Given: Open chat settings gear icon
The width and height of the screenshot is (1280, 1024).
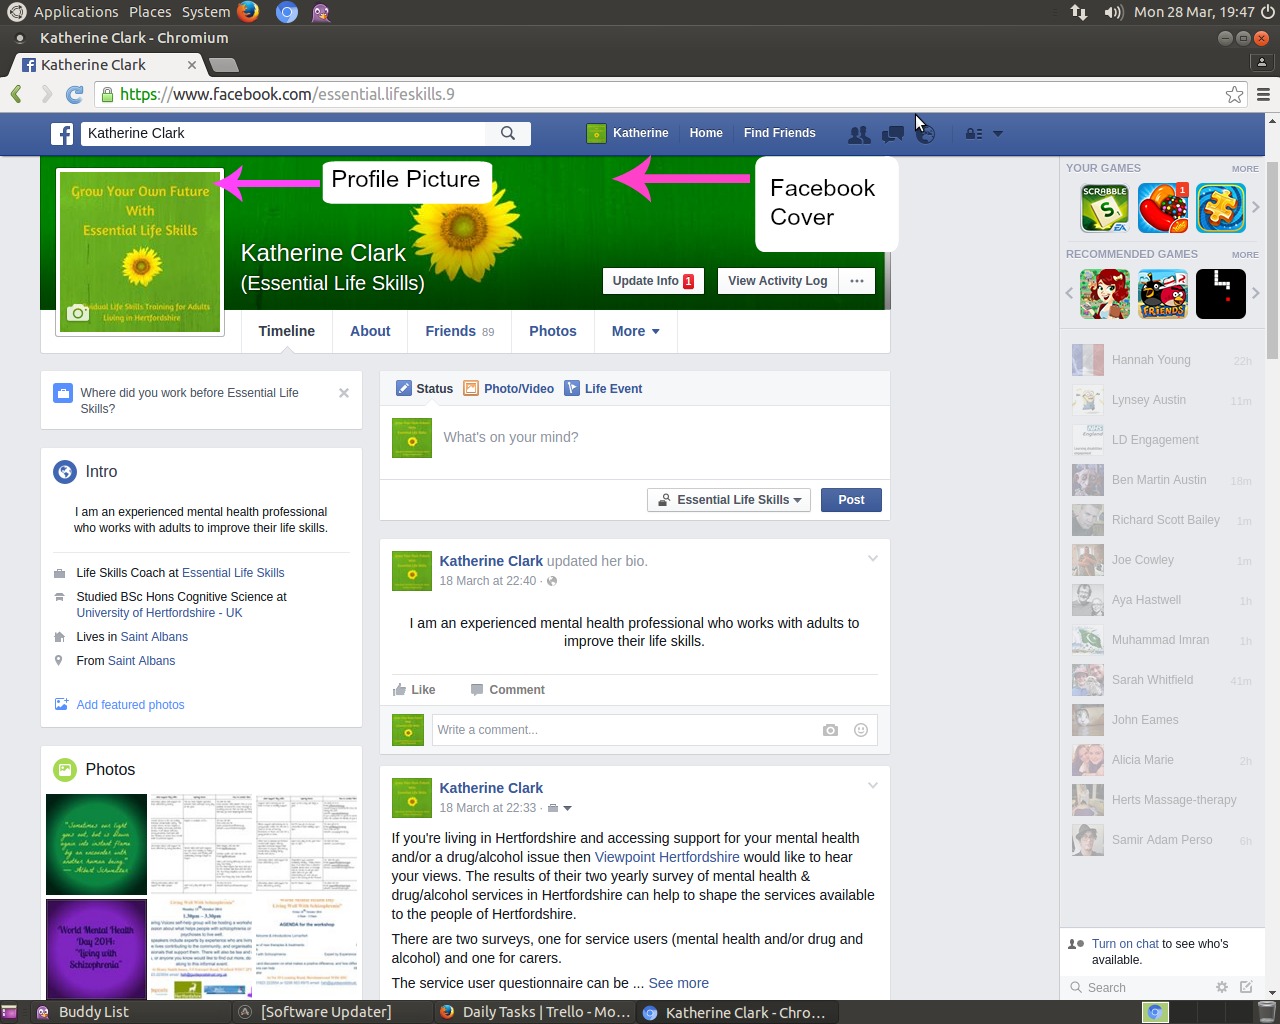Looking at the screenshot, I should 1222,987.
